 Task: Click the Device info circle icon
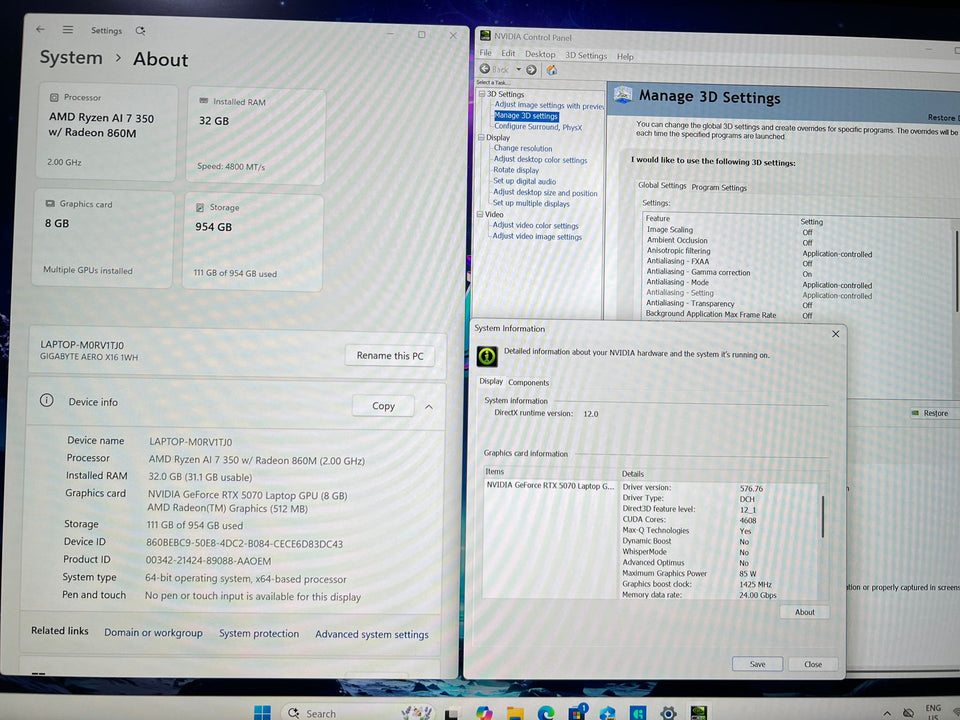[x=47, y=400]
